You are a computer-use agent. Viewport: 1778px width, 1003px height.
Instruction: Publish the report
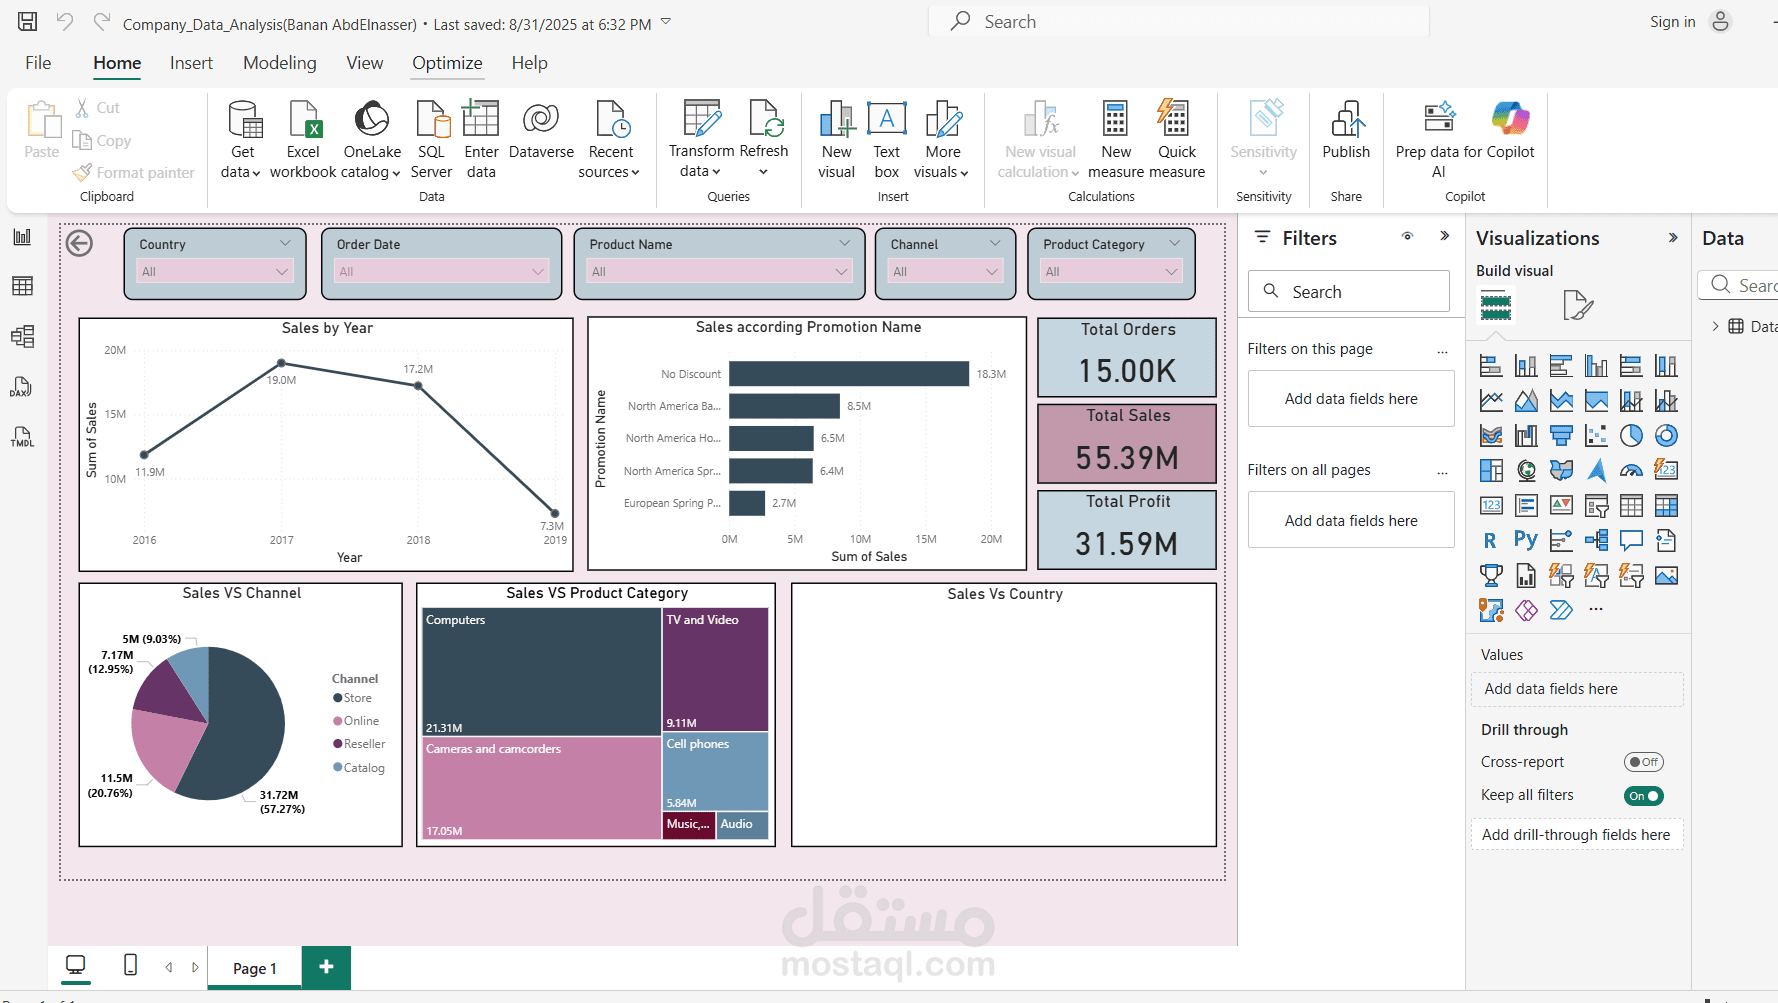tap(1346, 137)
